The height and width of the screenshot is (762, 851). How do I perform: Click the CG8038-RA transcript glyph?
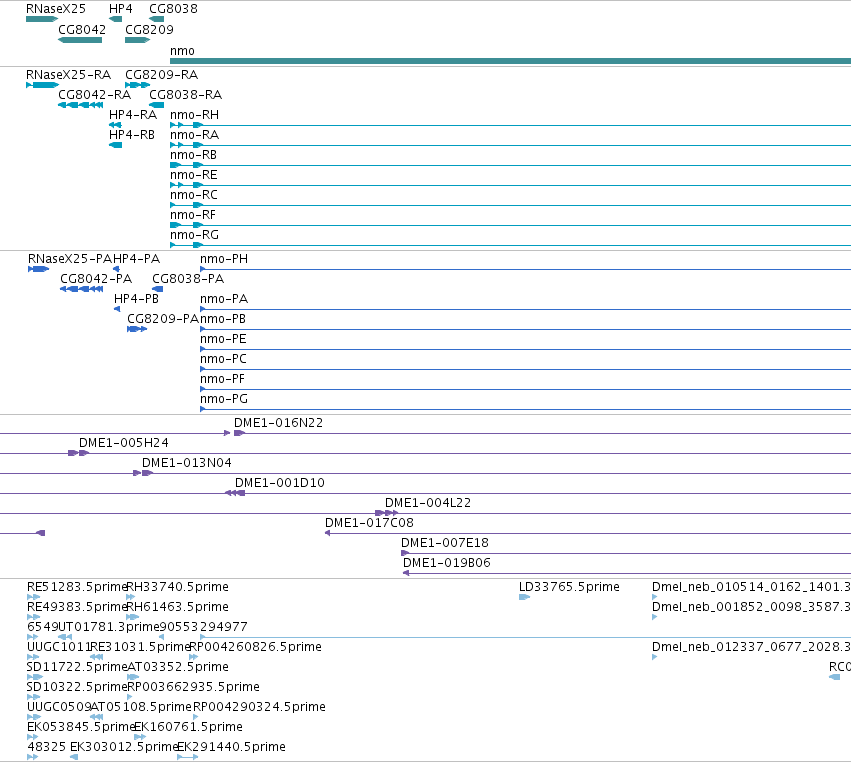[x=156, y=105]
